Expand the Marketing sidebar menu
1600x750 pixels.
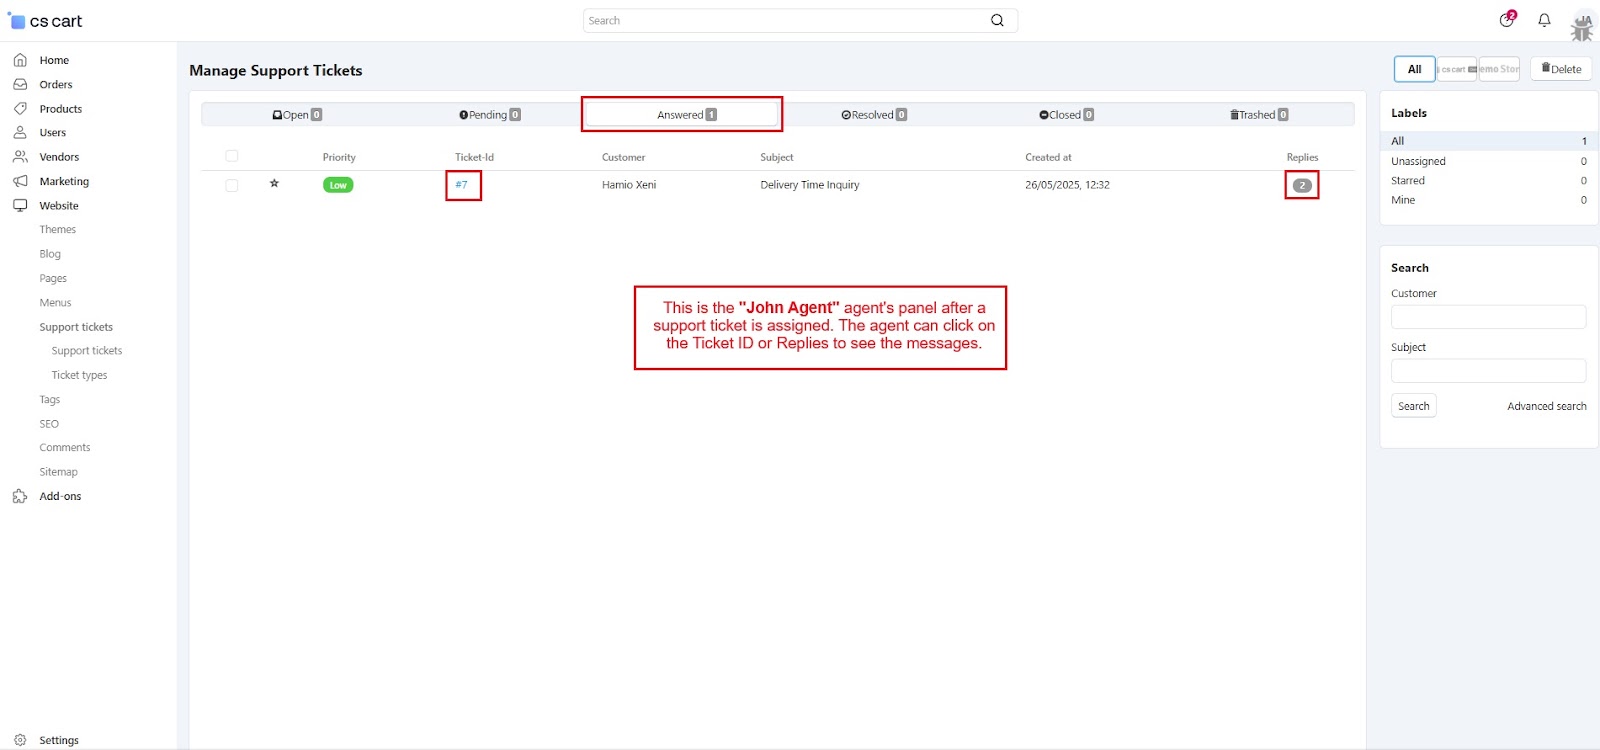(x=64, y=182)
